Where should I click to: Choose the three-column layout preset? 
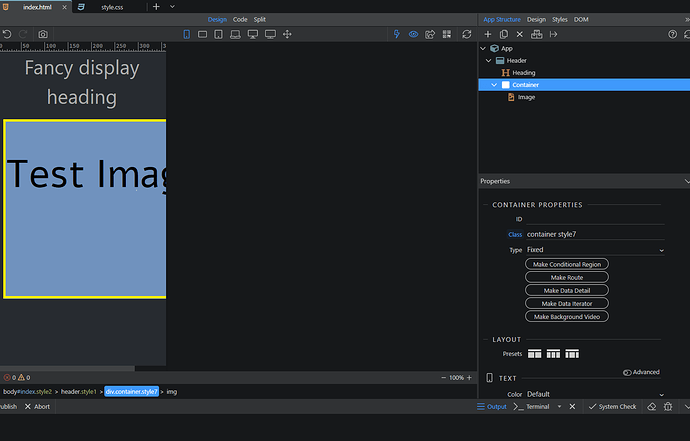(553, 353)
